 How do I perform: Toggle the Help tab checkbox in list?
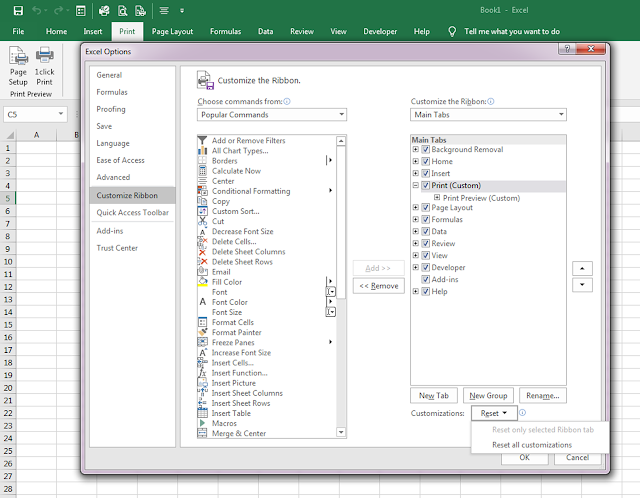425,291
